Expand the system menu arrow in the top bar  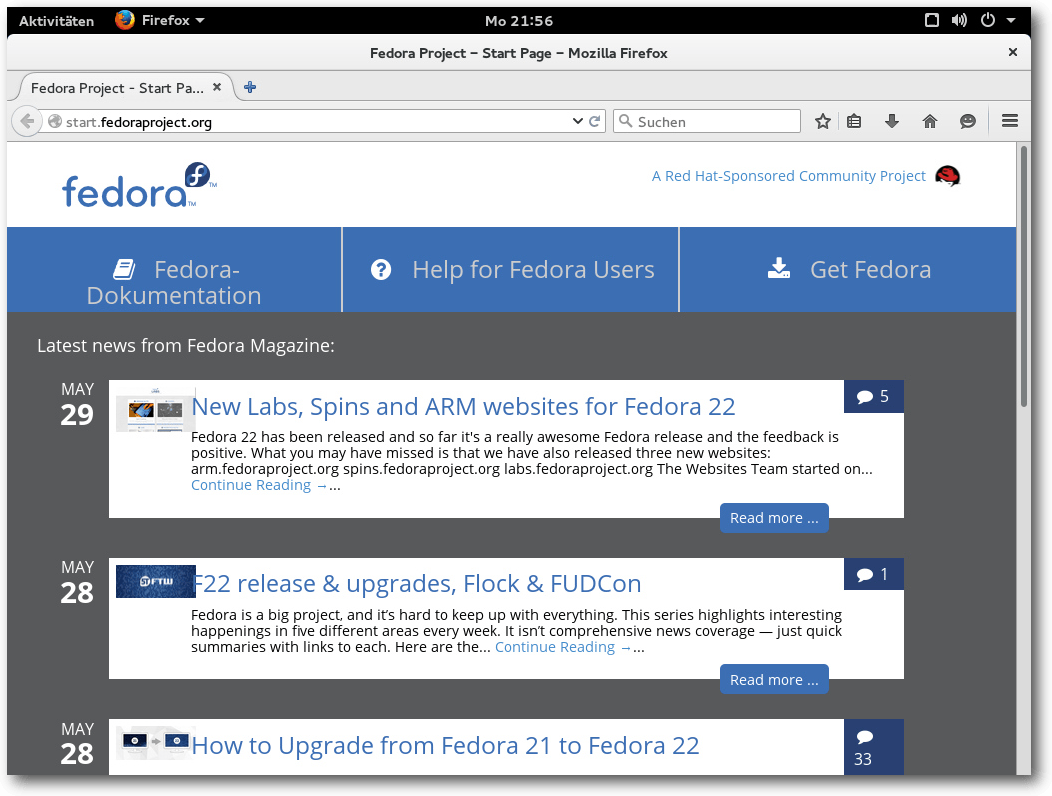pos(1010,21)
